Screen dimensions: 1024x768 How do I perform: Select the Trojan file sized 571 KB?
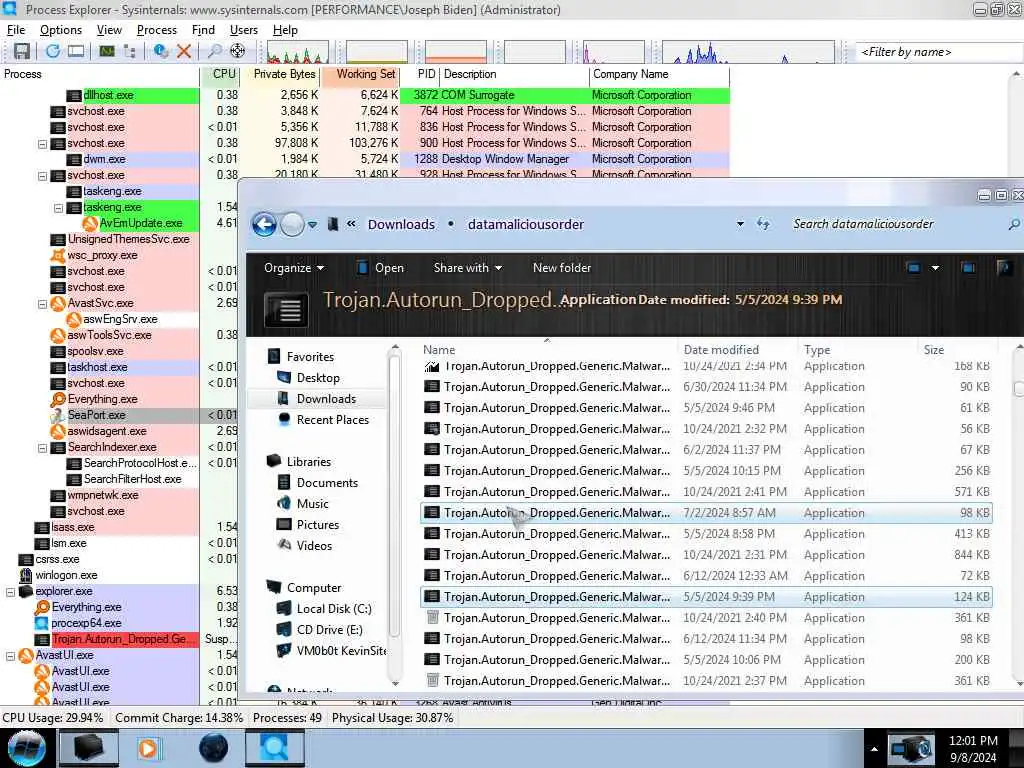707,492
